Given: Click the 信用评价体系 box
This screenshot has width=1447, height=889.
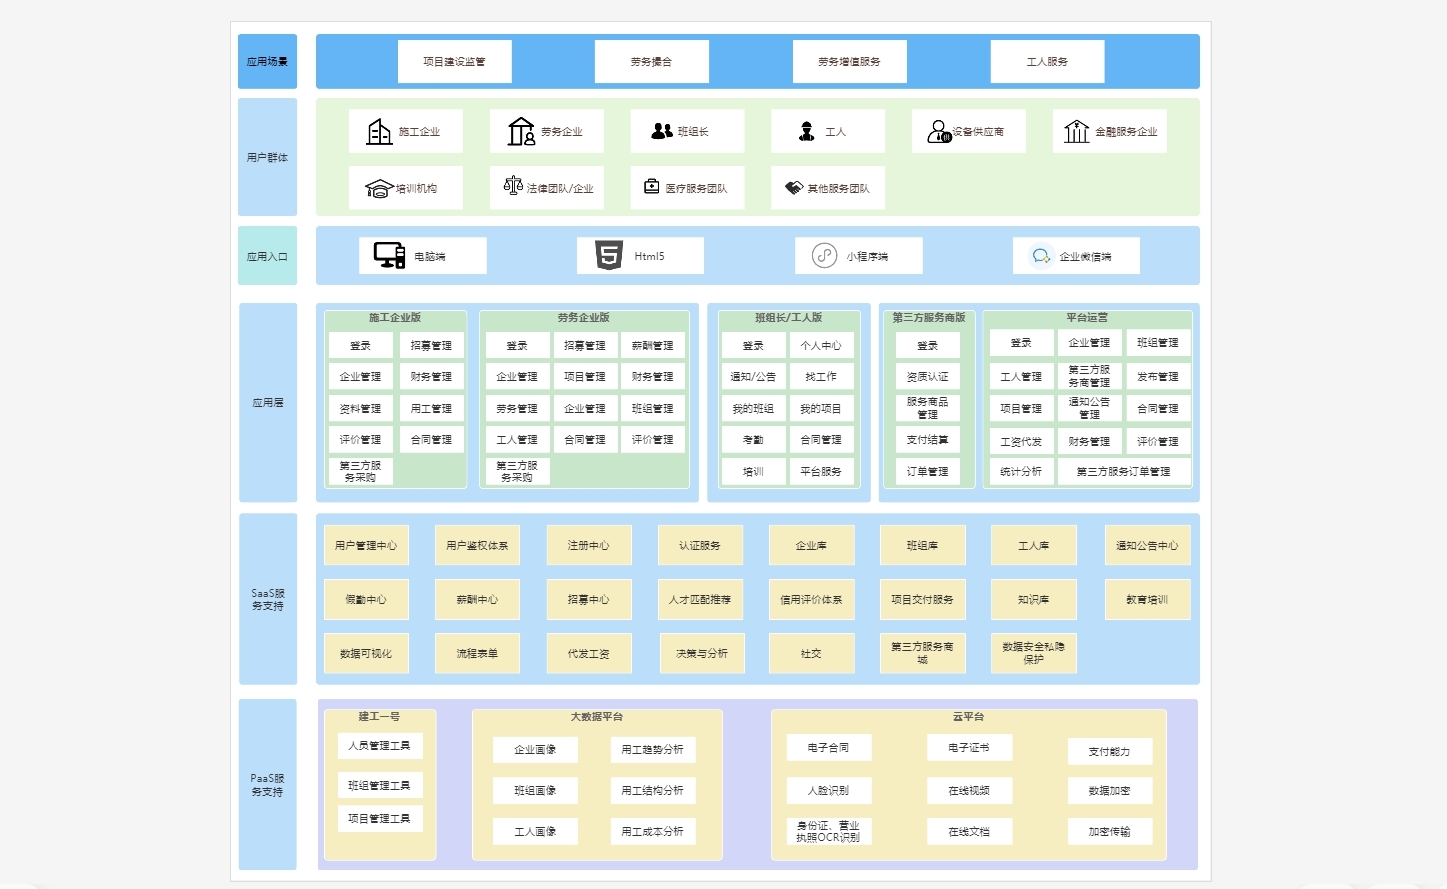Looking at the screenshot, I should pyautogui.click(x=812, y=599).
